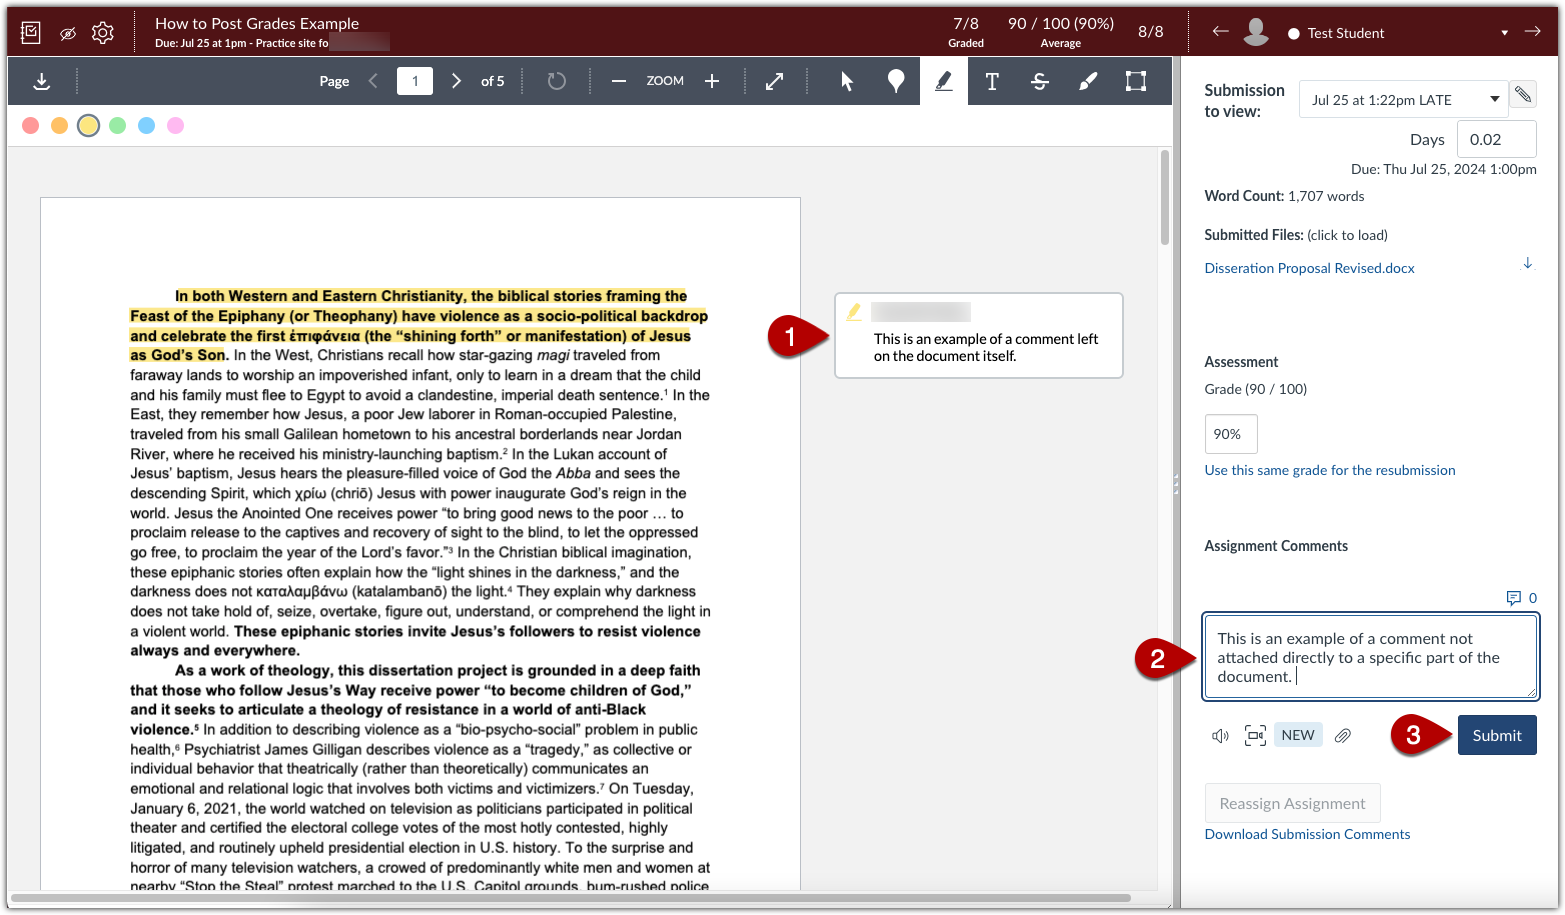Open SpeedGrader settings gear
The height and width of the screenshot is (915, 1565).
(103, 33)
